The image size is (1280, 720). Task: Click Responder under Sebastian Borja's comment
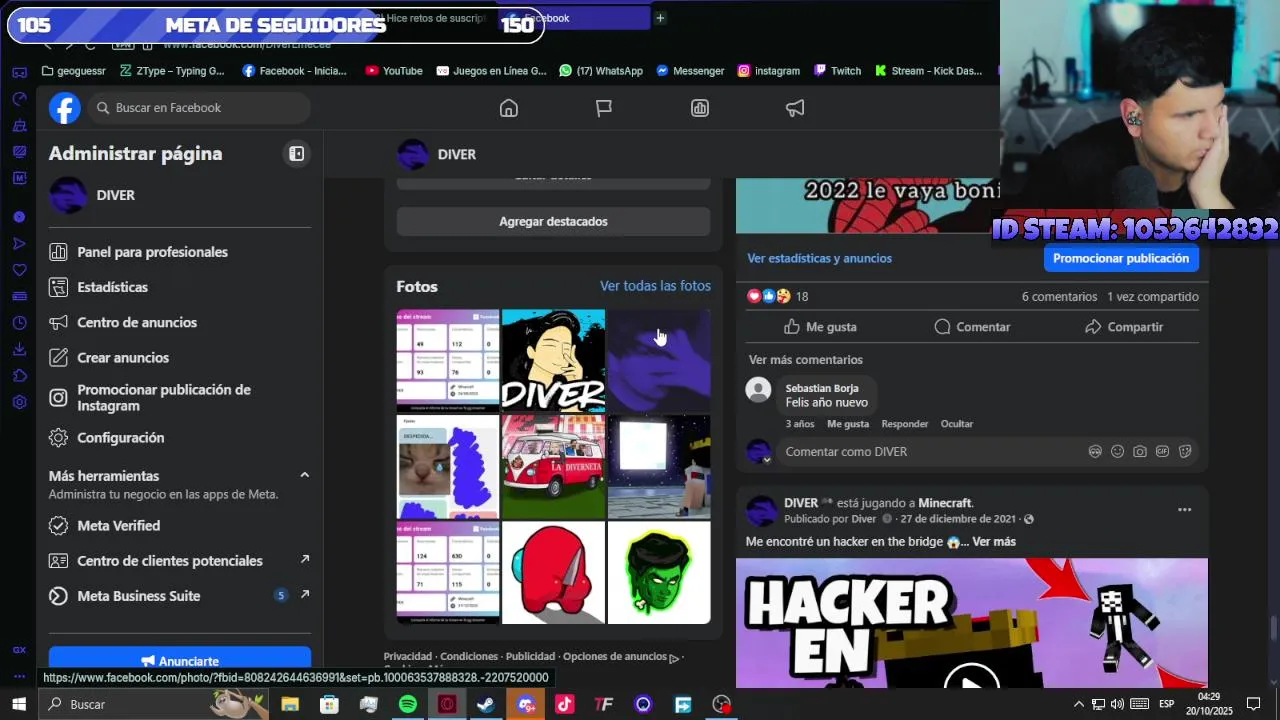click(x=905, y=424)
